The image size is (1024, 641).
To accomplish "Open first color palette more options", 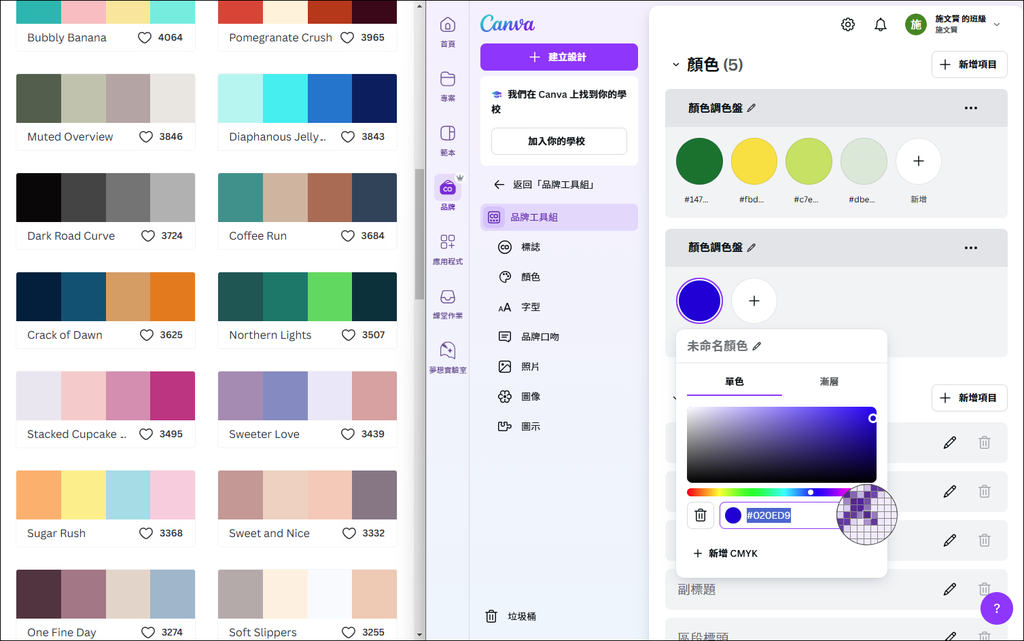I will [971, 108].
